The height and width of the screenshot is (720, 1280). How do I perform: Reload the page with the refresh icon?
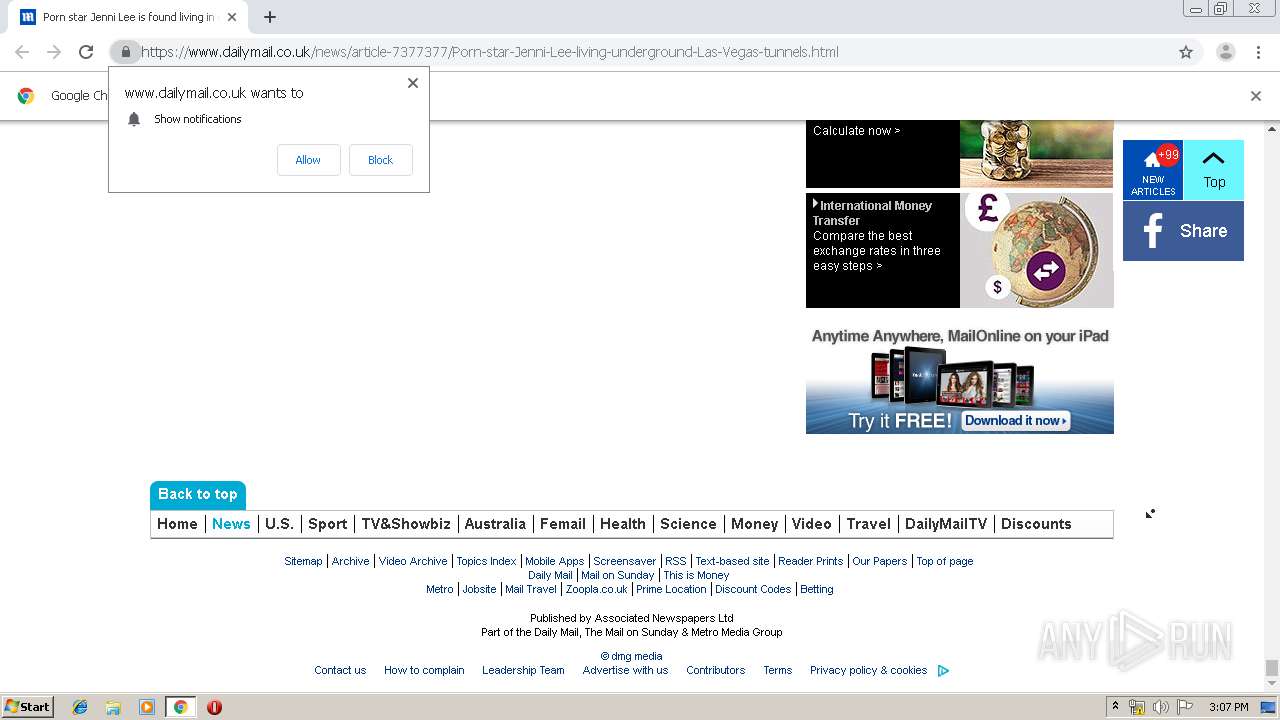86,52
